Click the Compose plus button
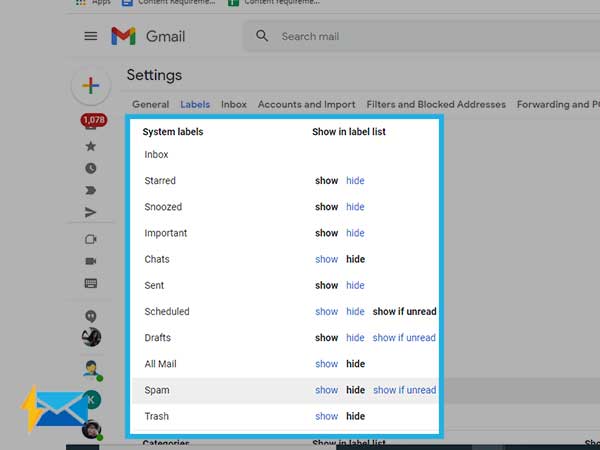 point(91,85)
